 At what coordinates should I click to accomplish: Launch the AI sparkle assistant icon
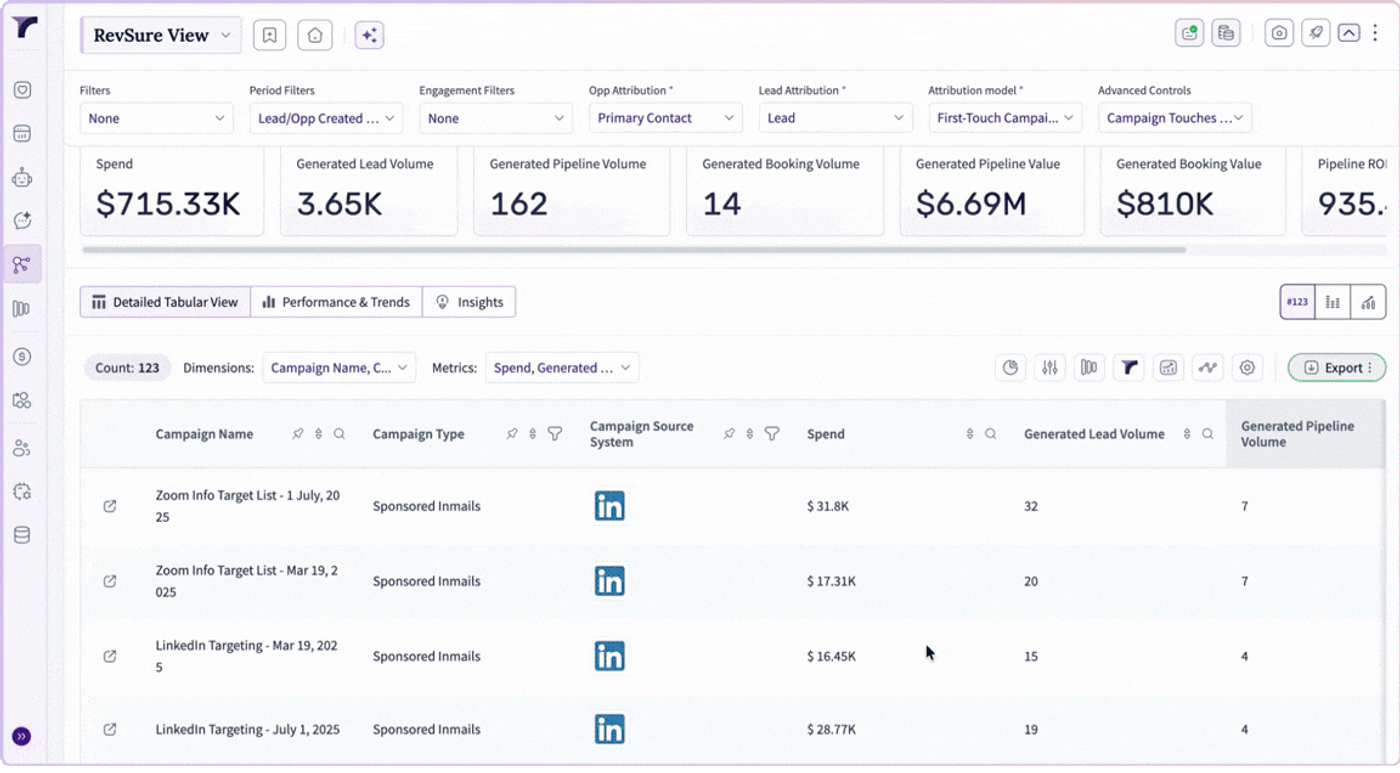coord(369,35)
